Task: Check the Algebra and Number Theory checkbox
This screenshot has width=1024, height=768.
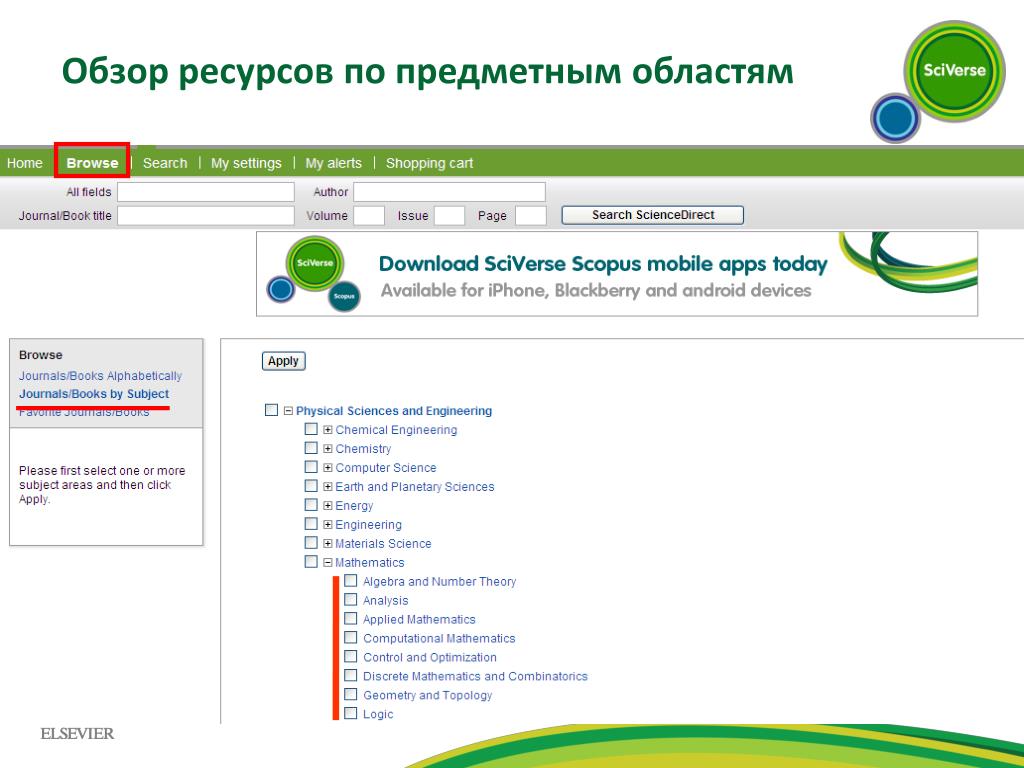Action: click(x=351, y=581)
